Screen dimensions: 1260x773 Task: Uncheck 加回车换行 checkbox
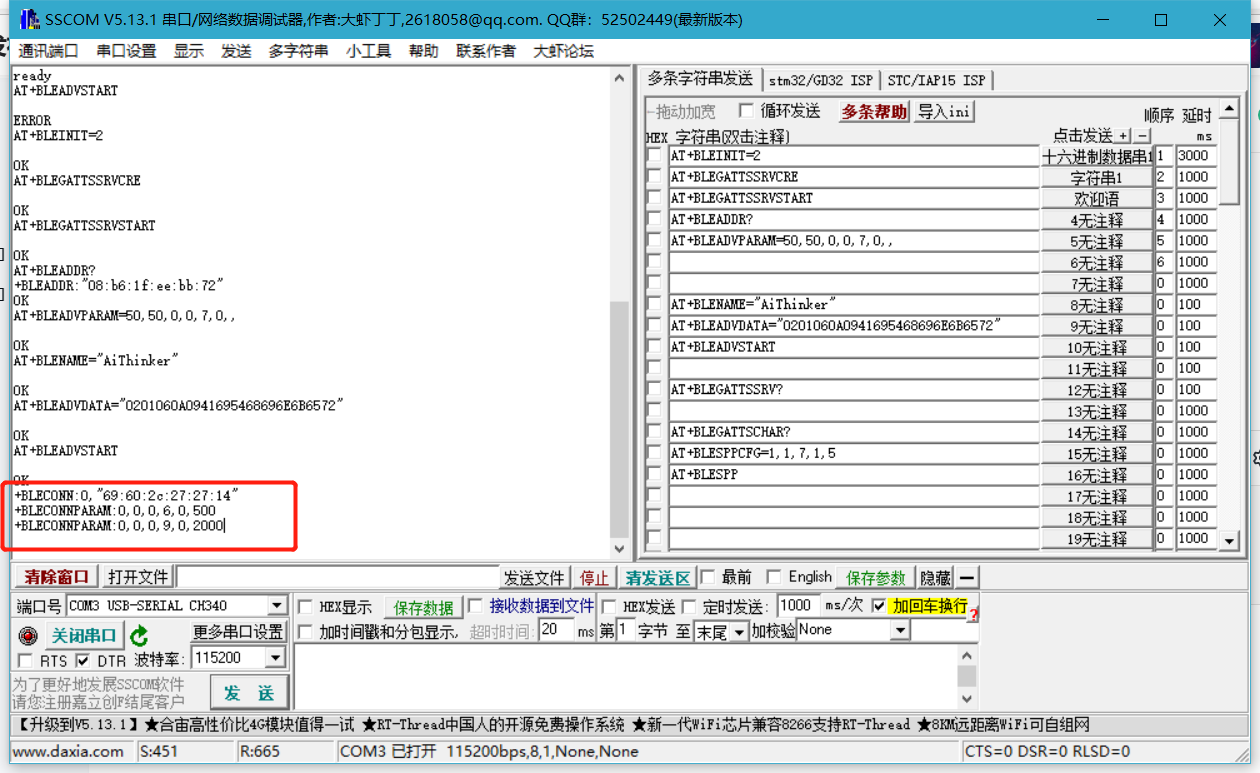[x=879, y=606]
